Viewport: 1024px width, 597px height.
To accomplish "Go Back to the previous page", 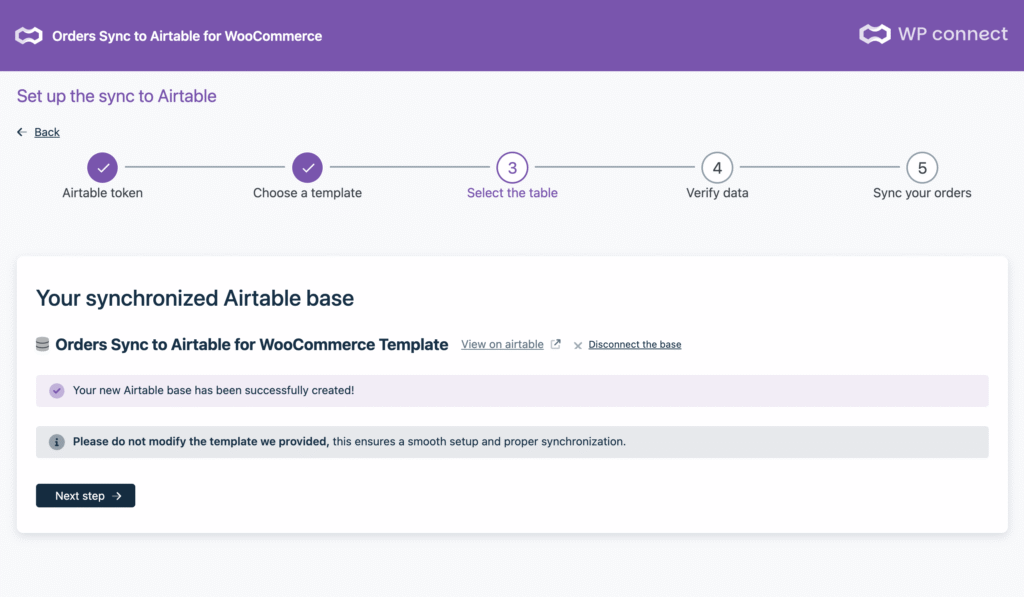I will click(x=46, y=132).
